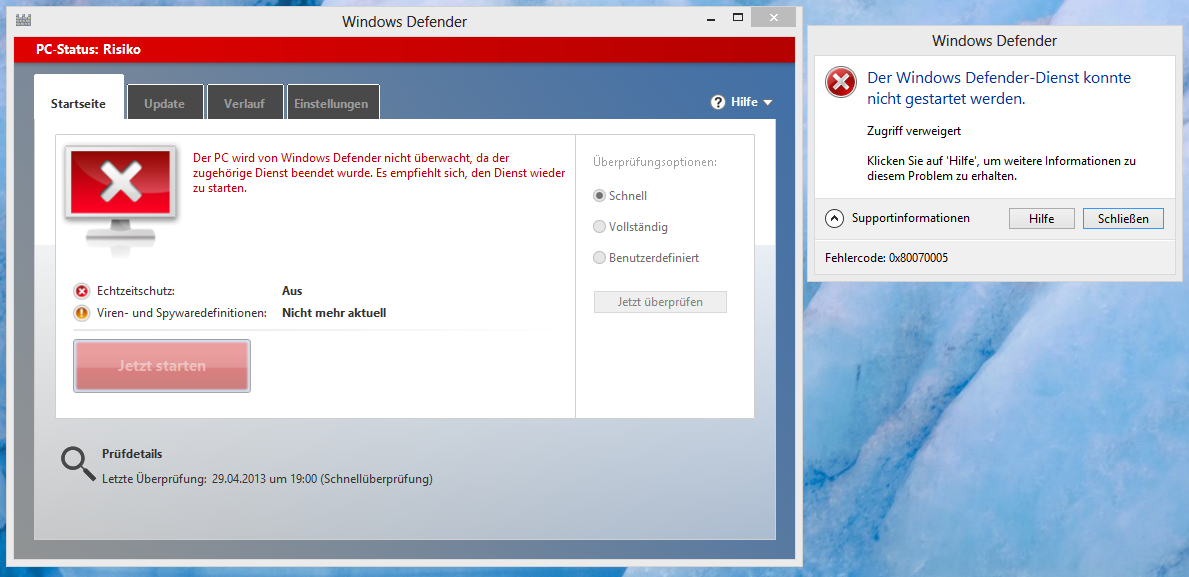Viewport: 1189px width, 577px height.
Task: Collapse the Supportinformationen section
Action: point(834,218)
